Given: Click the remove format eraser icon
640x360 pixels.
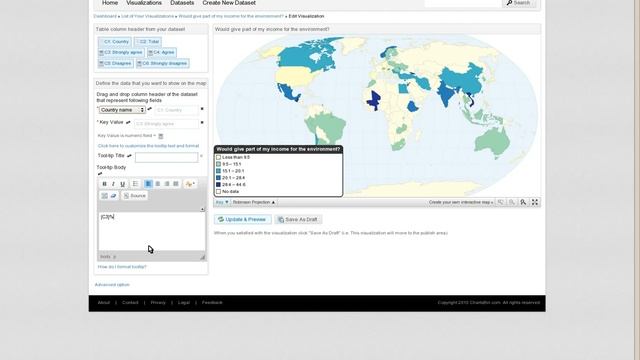Looking at the screenshot, I should (113, 196).
